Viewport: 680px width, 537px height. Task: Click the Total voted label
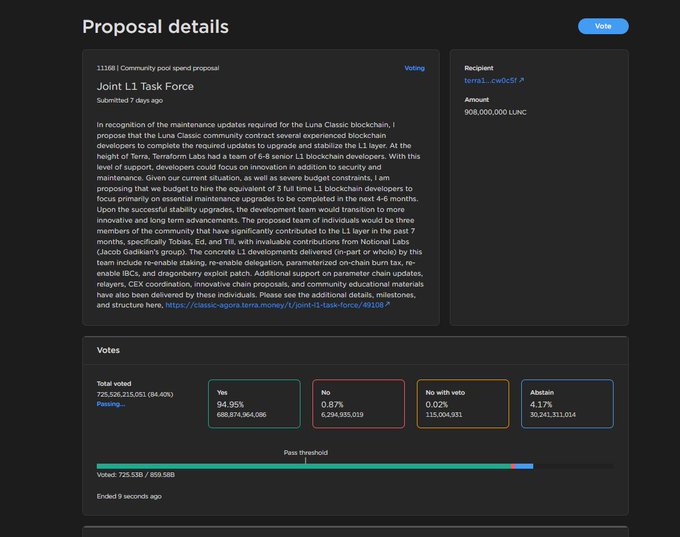point(114,383)
